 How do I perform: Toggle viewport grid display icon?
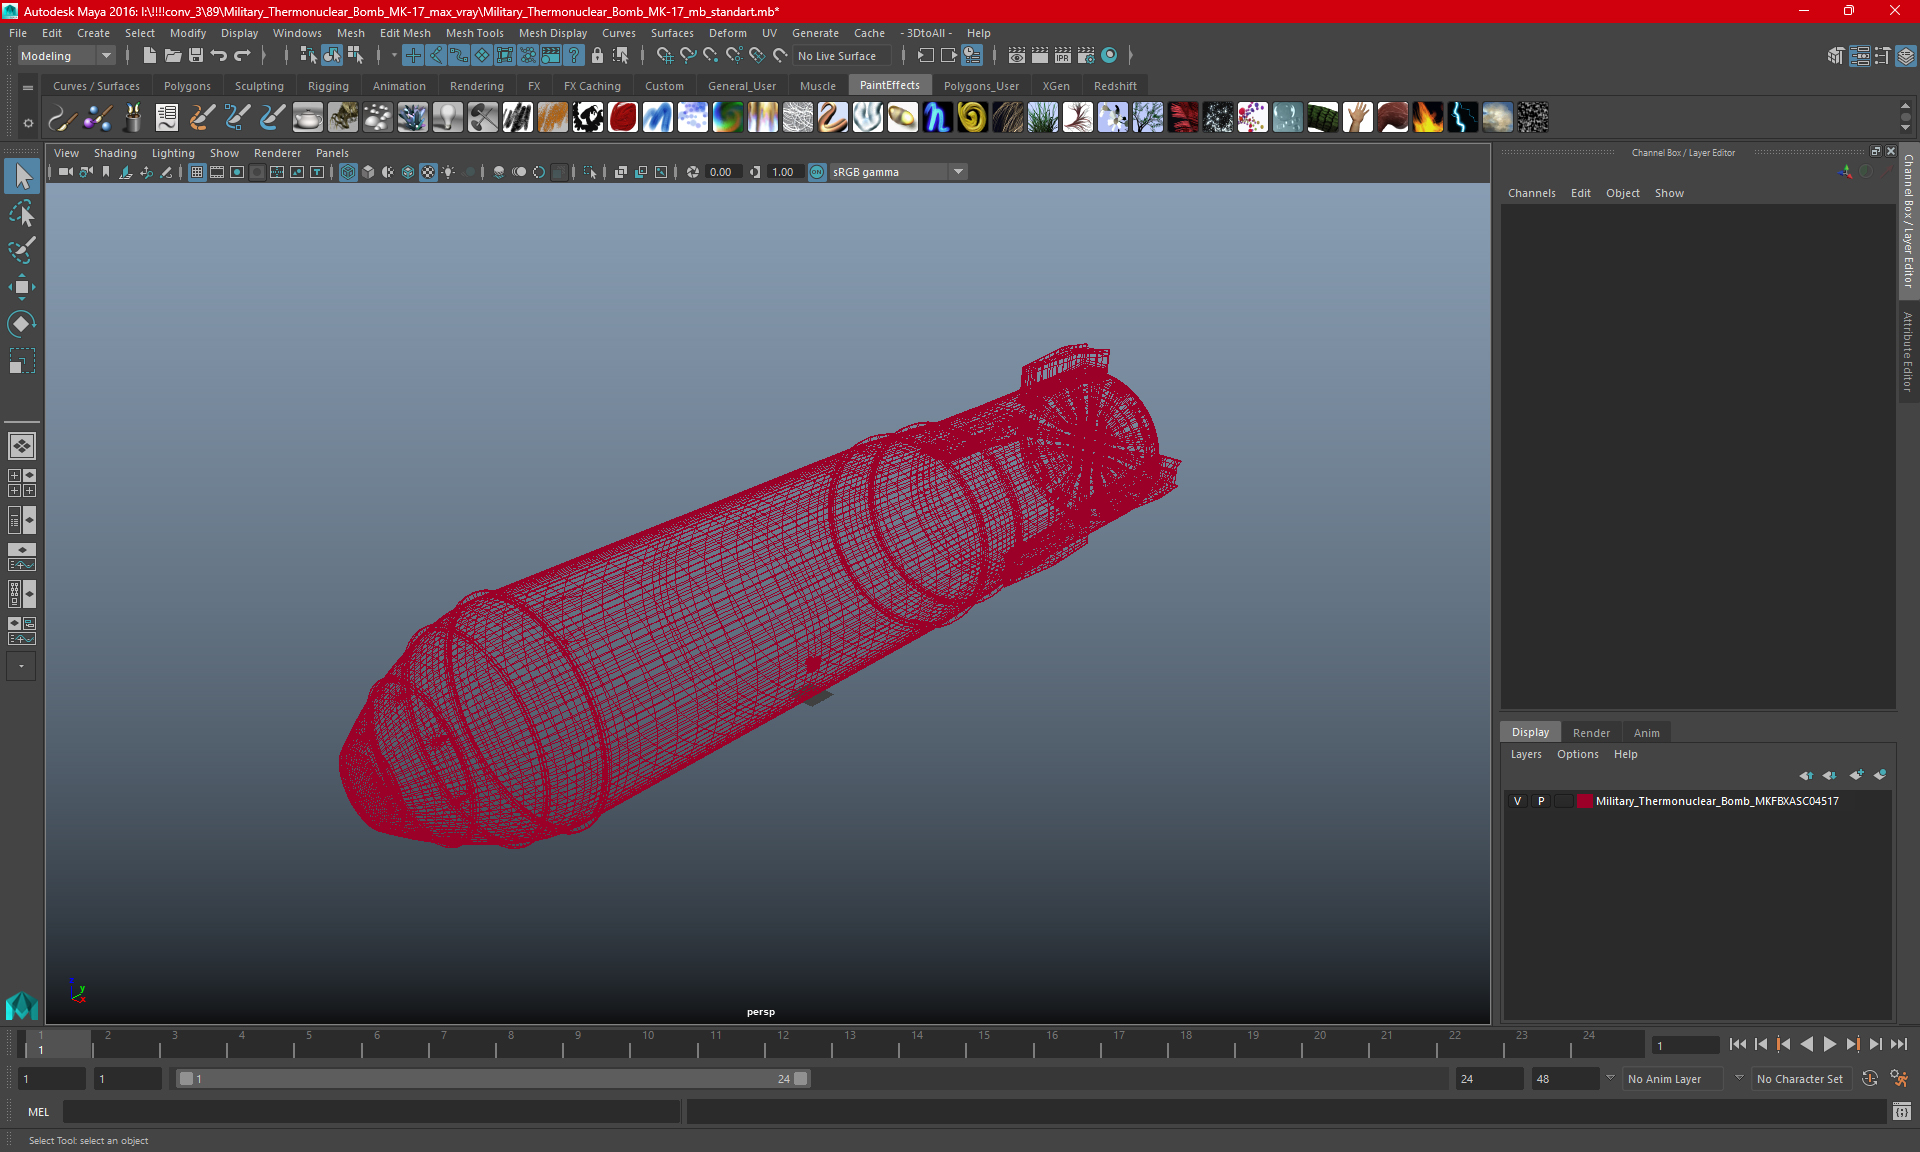pos(197,172)
